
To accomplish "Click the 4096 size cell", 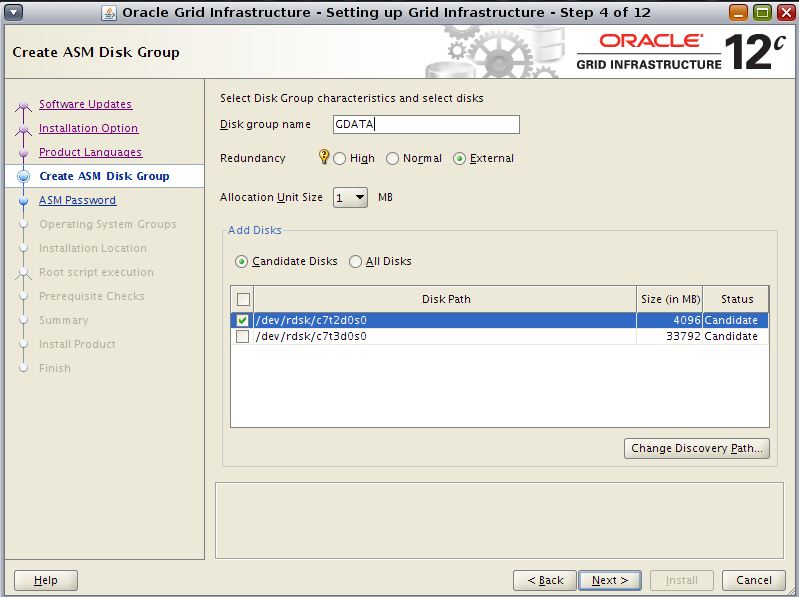I will (670, 320).
